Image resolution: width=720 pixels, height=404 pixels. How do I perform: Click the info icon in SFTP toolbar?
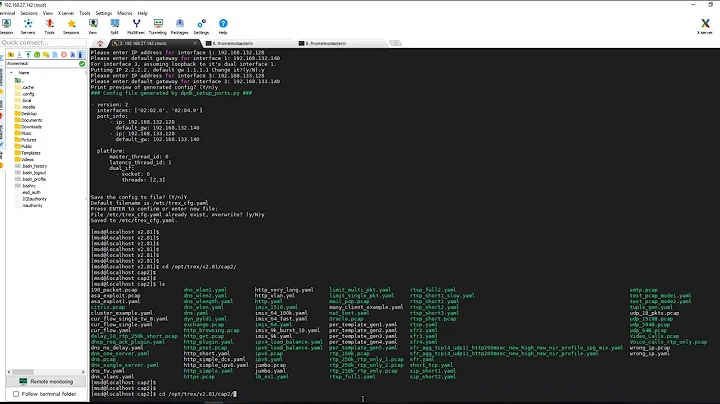(x=80, y=55)
